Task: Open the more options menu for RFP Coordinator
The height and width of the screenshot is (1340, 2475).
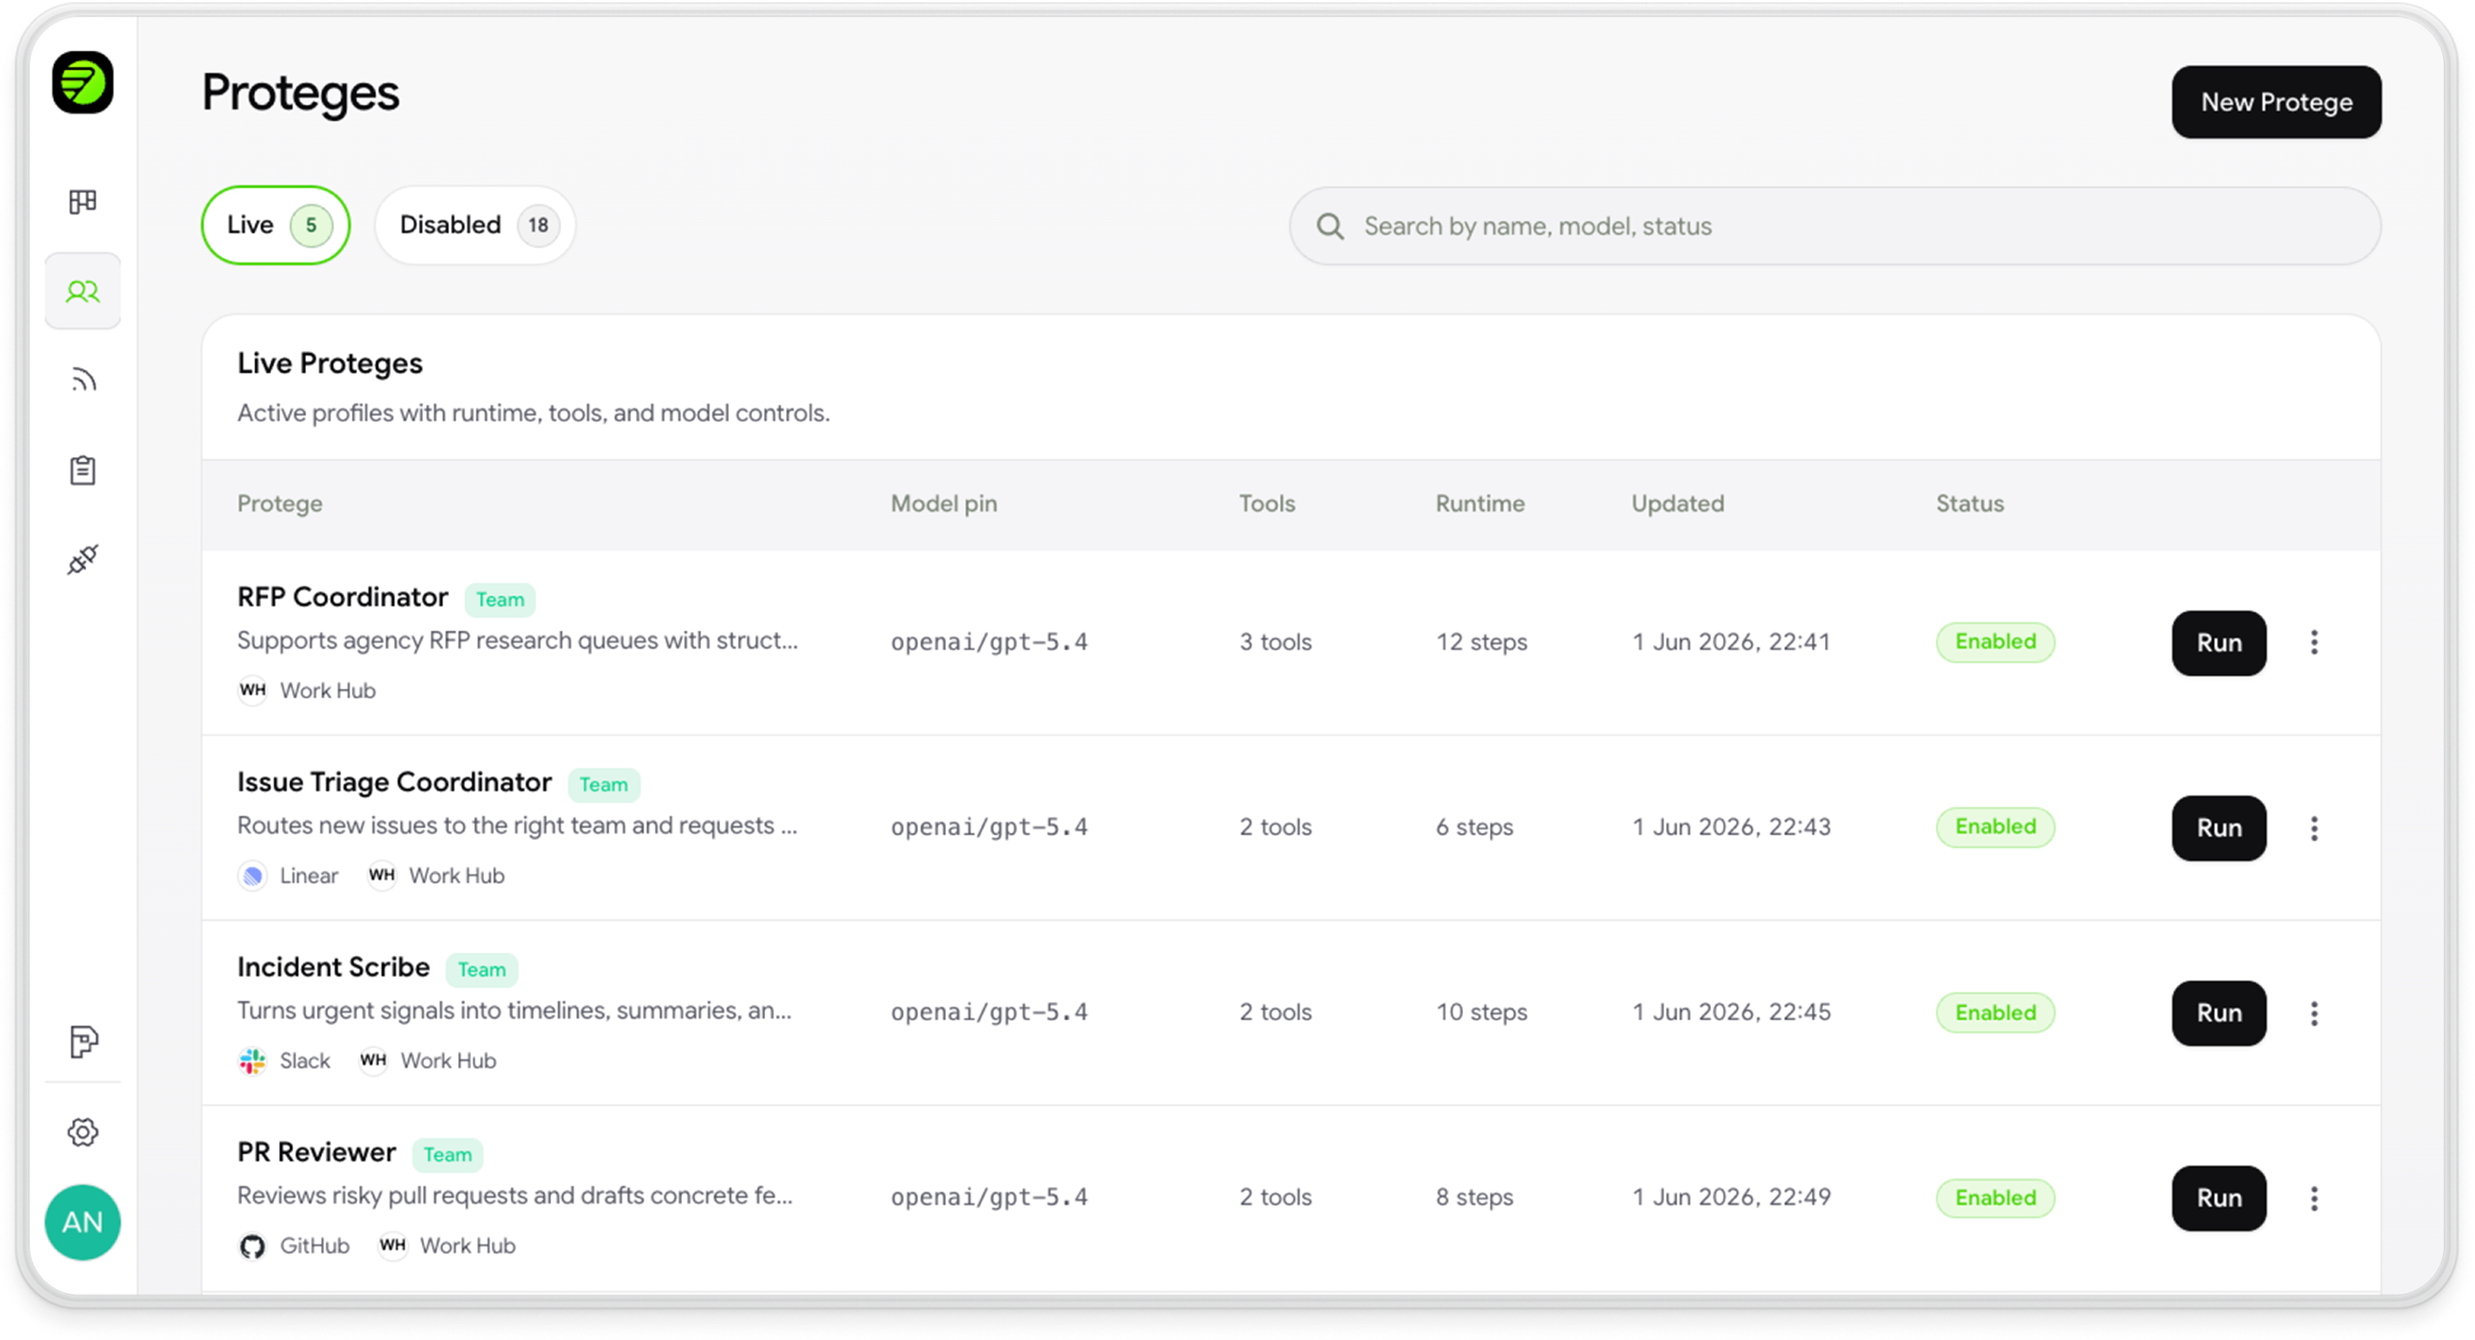Action: 2314,642
